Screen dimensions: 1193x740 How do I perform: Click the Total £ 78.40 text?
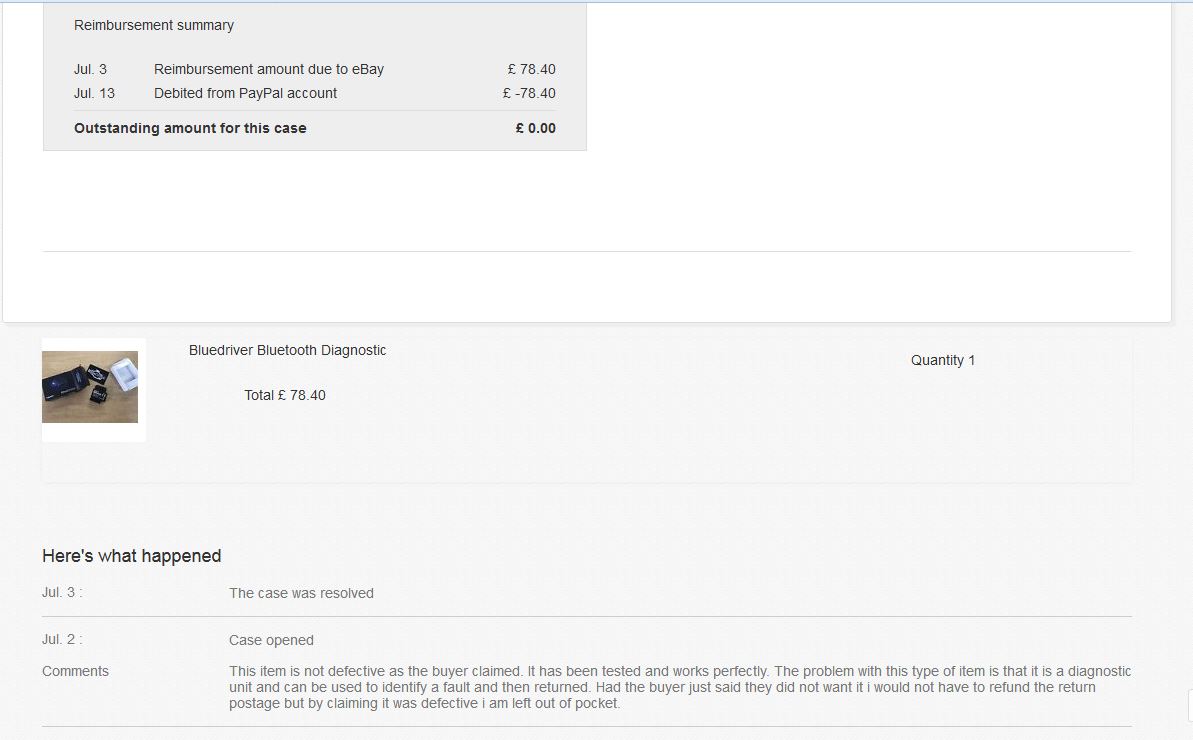click(x=285, y=395)
